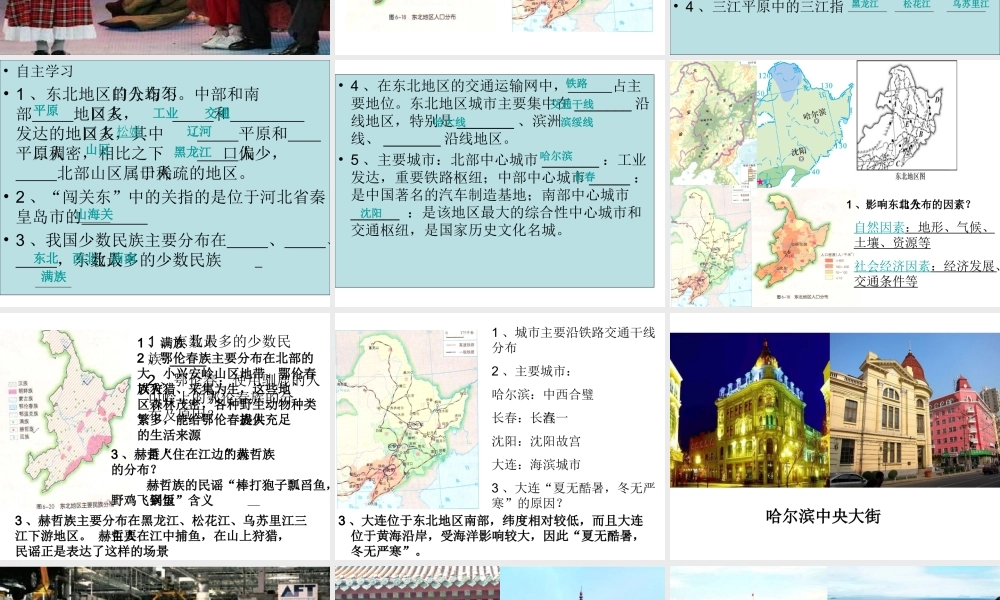Click the answer text 满族
Screen dimensions: 1000x600
[x=54, y=277]
